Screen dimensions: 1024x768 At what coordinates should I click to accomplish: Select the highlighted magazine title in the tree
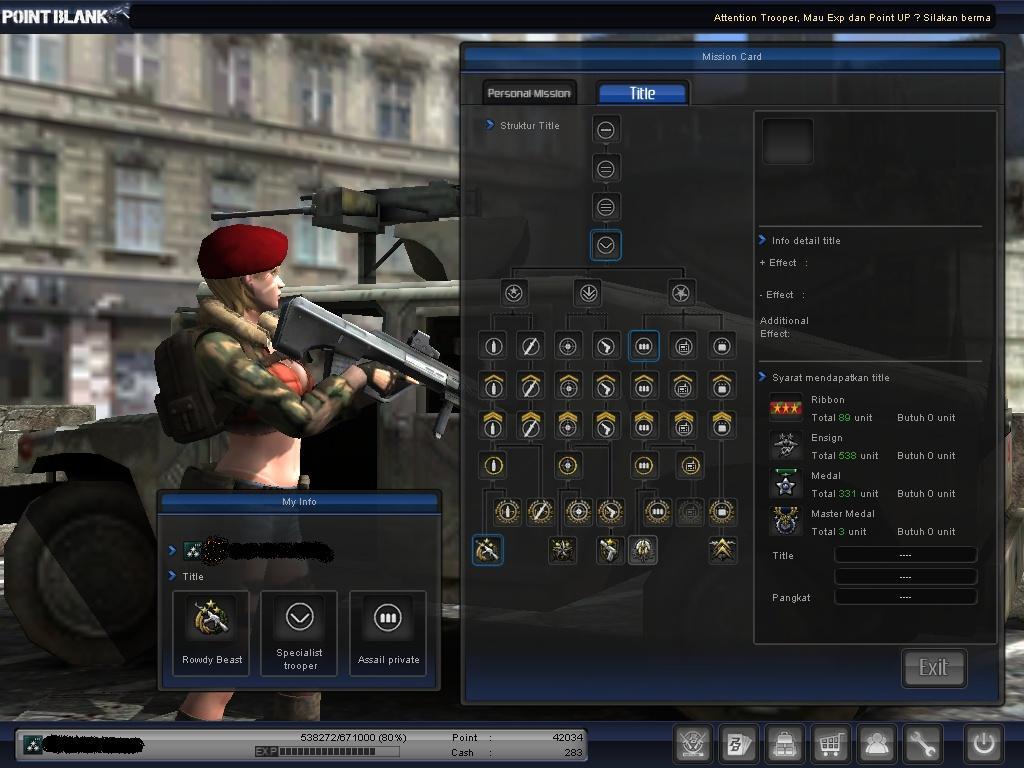(643, 346)
